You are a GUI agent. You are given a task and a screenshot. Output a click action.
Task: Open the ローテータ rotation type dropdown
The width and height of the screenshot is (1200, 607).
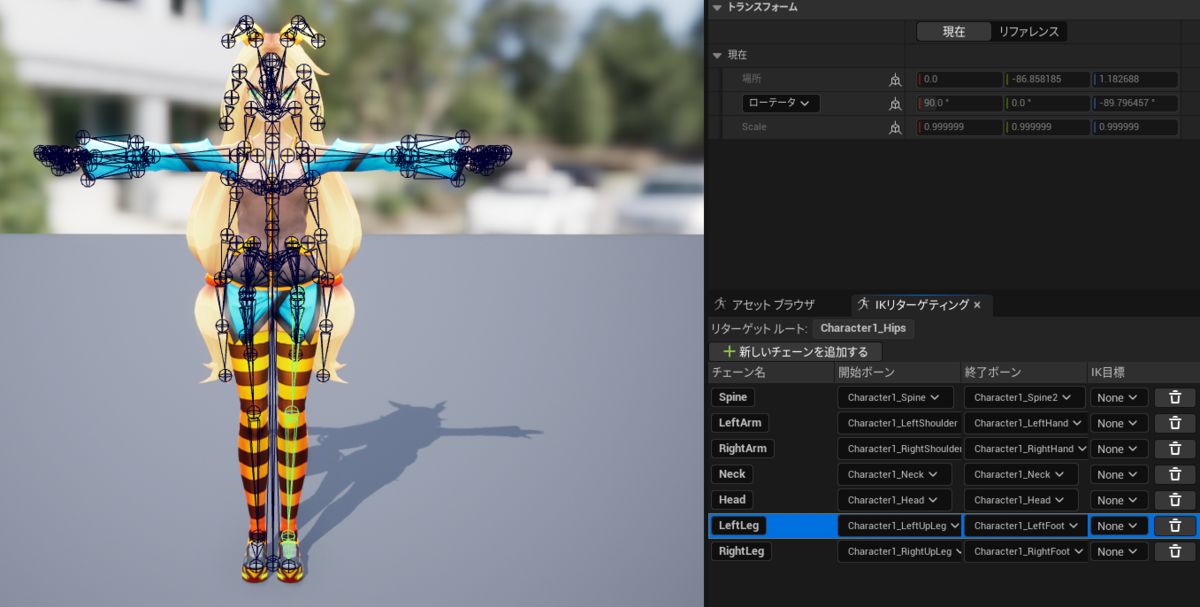[781, 103]
